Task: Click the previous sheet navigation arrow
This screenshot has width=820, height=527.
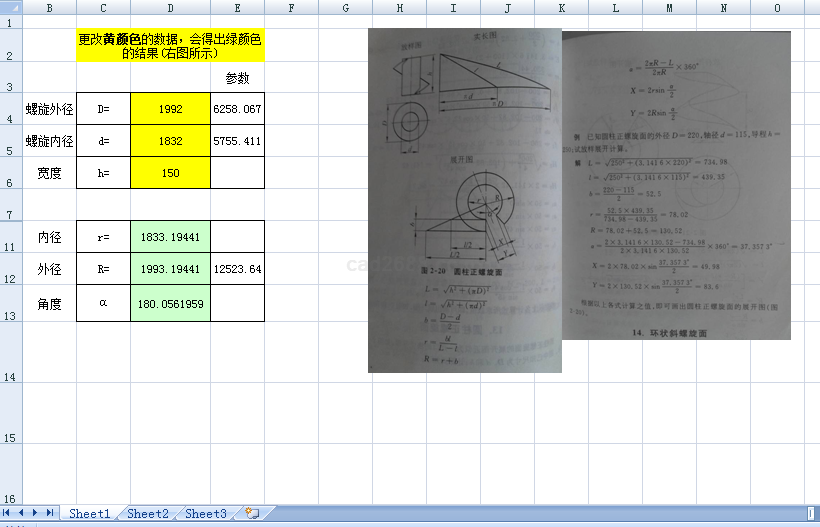Action: (x=22, y=513)
